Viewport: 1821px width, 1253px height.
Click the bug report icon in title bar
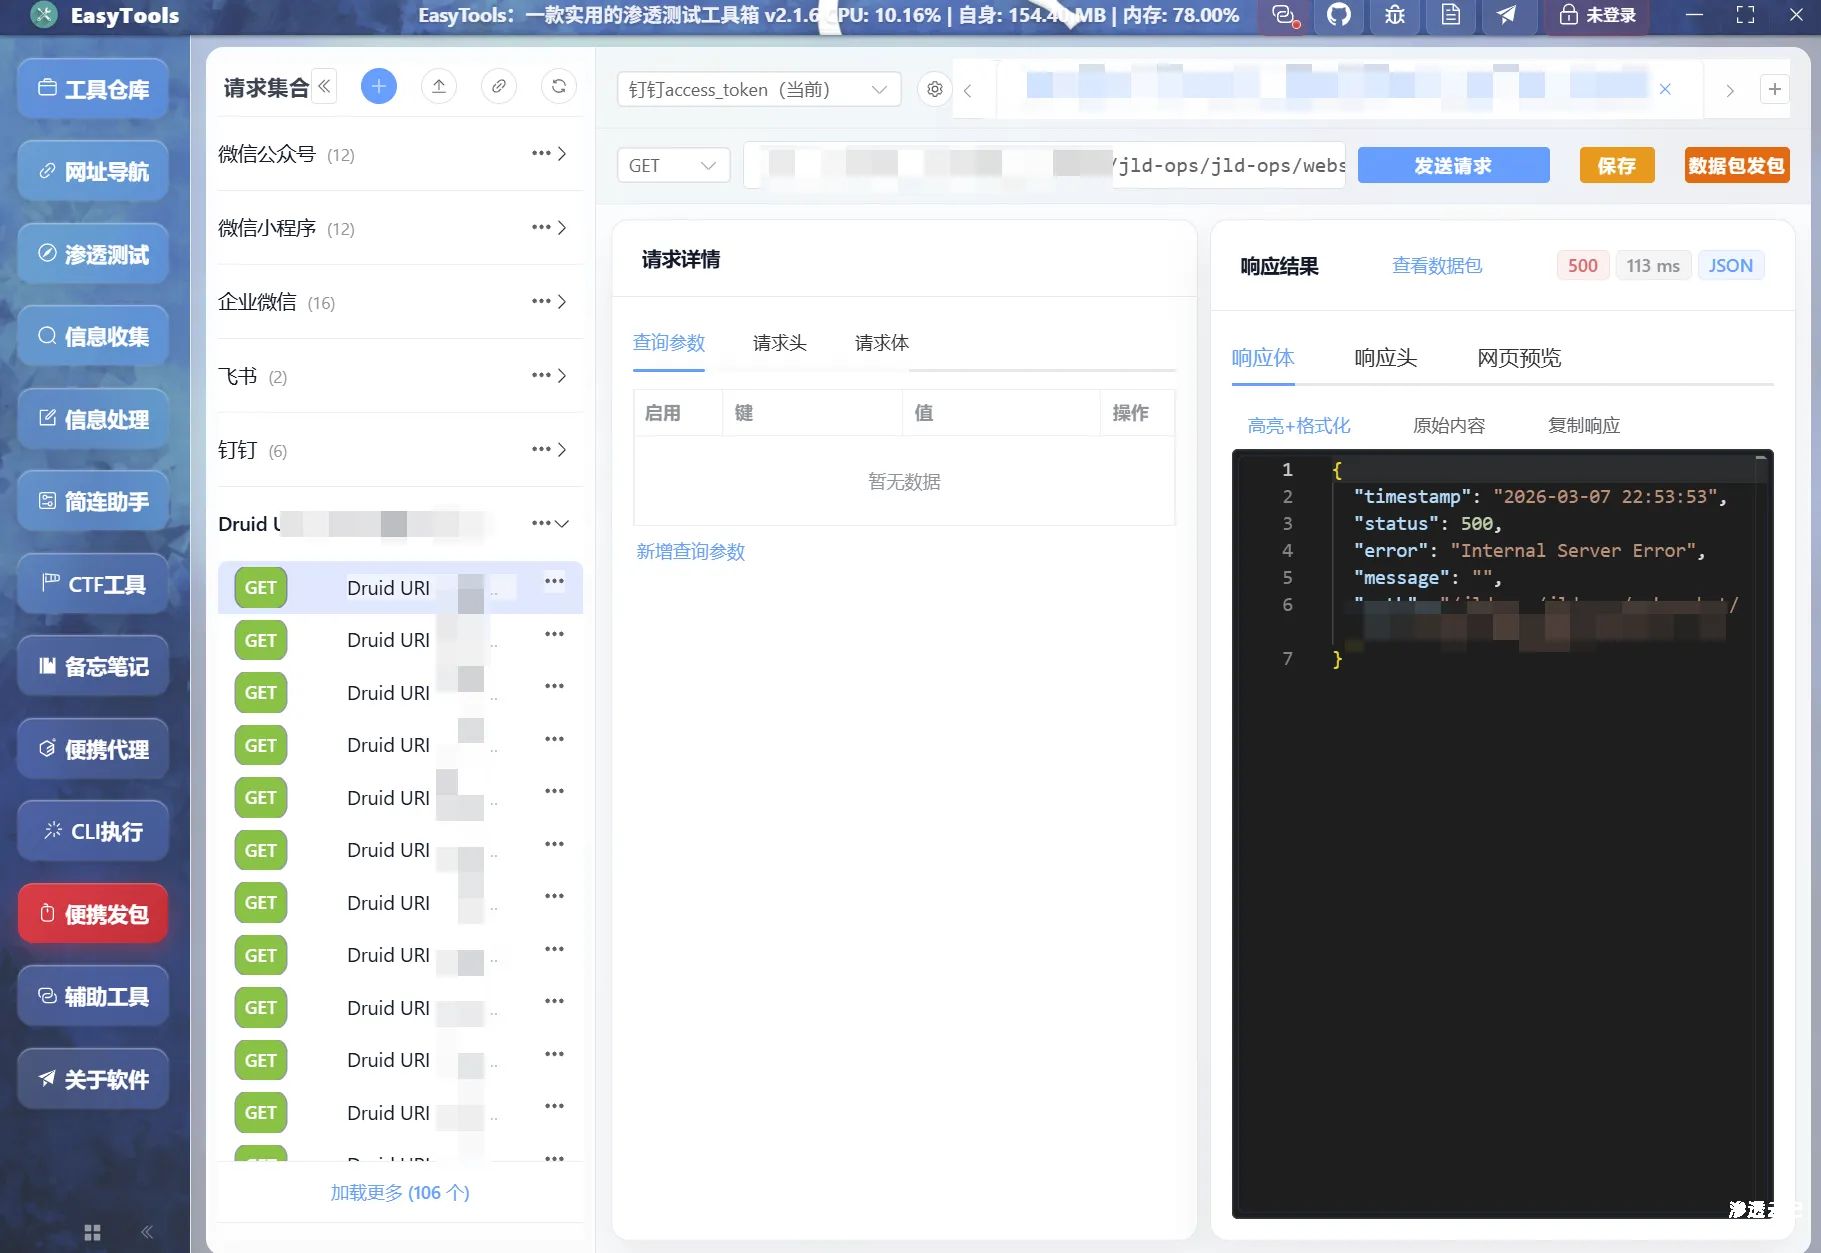[1394, 16]
